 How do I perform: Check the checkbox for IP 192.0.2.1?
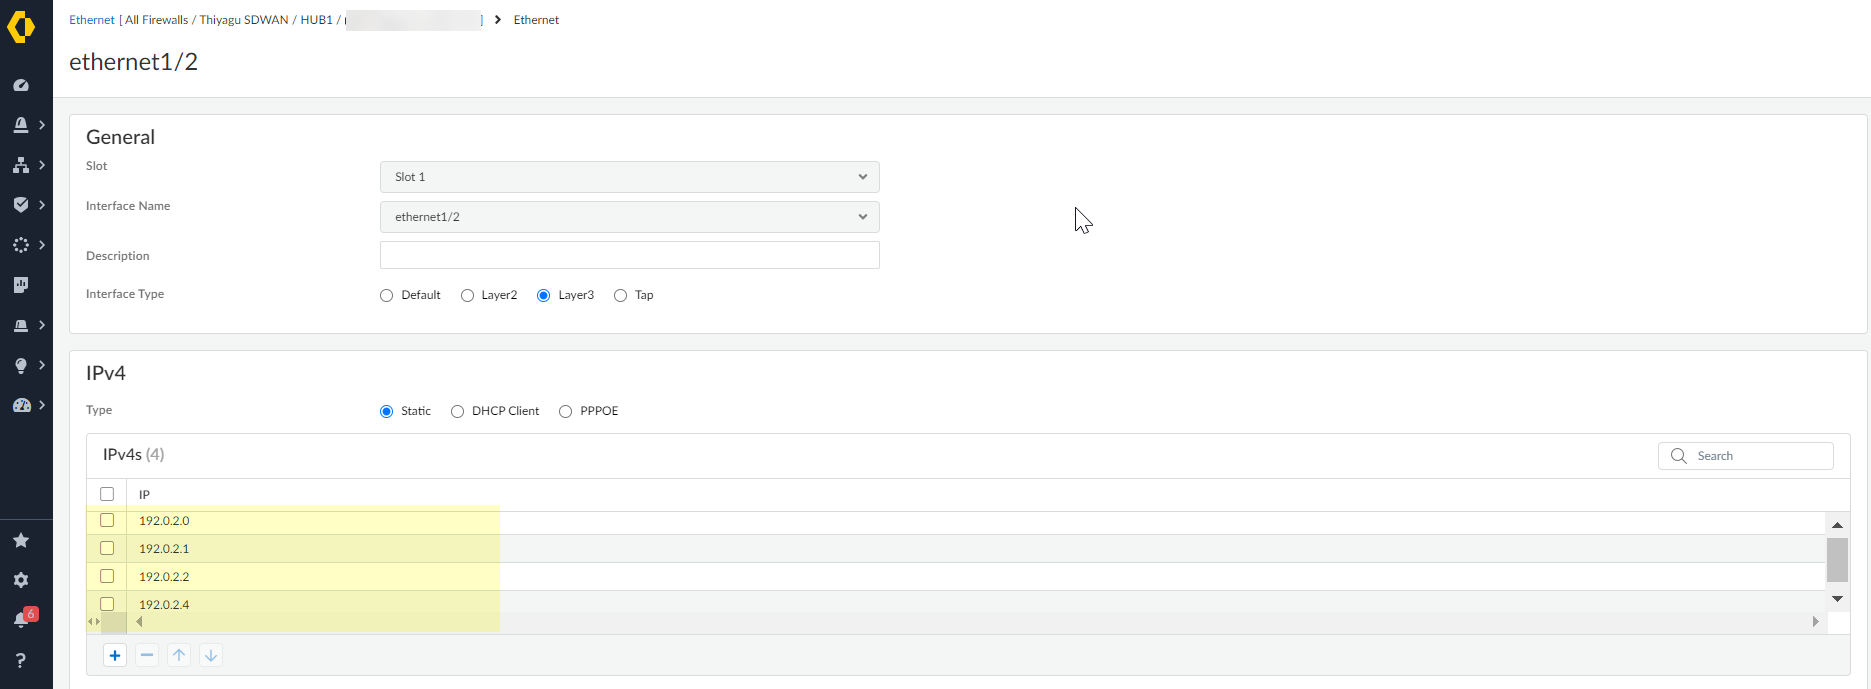[x=107, y=548]
